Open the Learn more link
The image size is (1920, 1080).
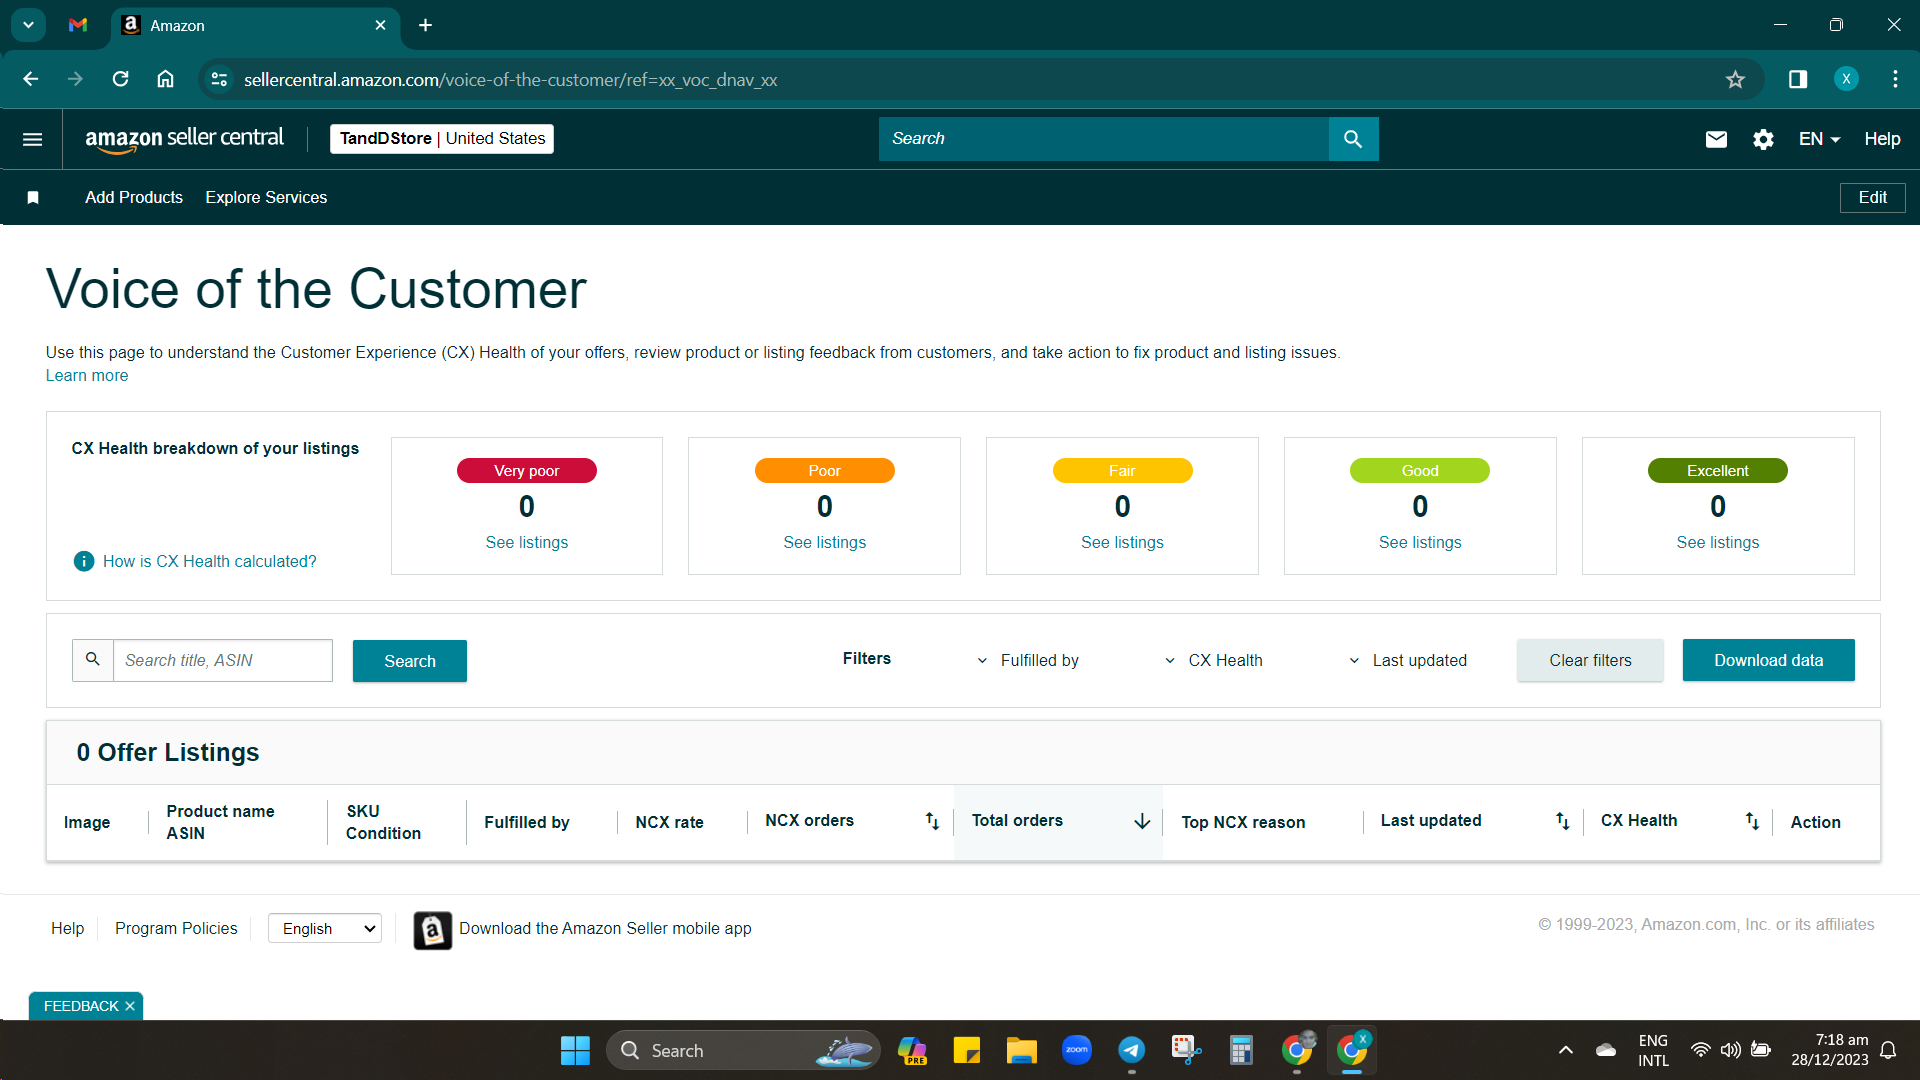click(87, 376)
